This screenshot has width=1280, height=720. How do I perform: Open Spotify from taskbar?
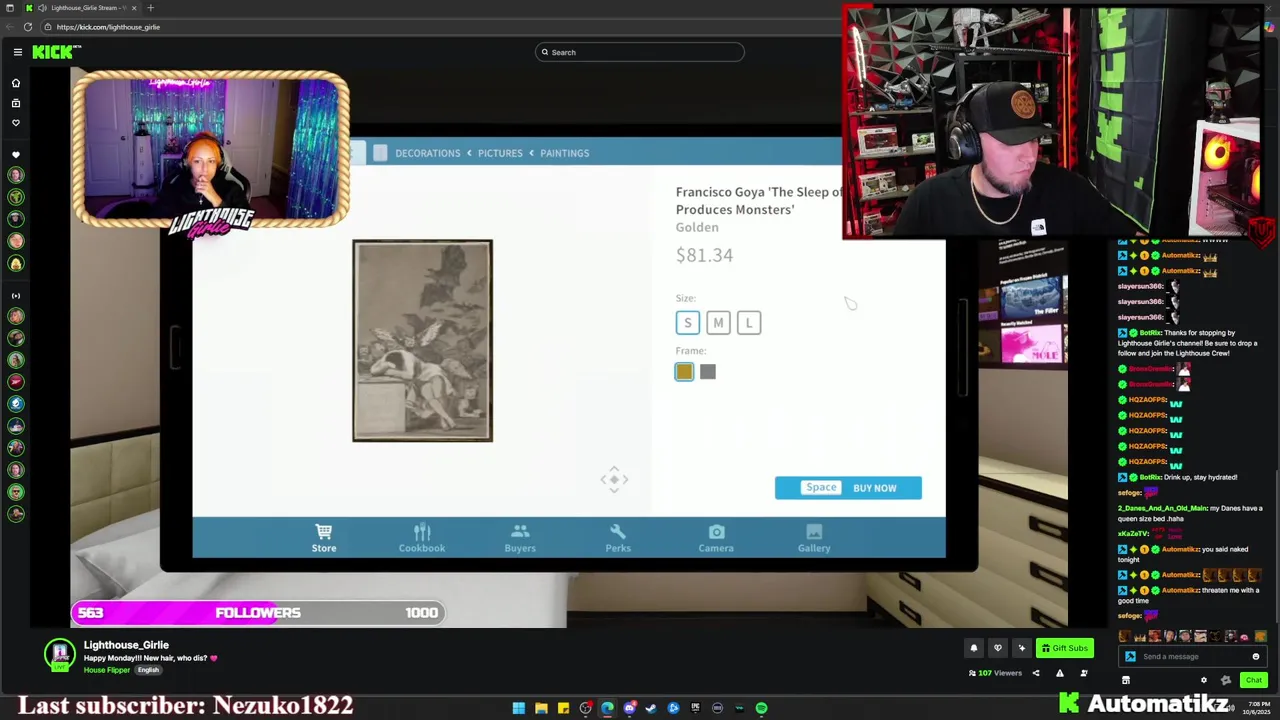761,708
